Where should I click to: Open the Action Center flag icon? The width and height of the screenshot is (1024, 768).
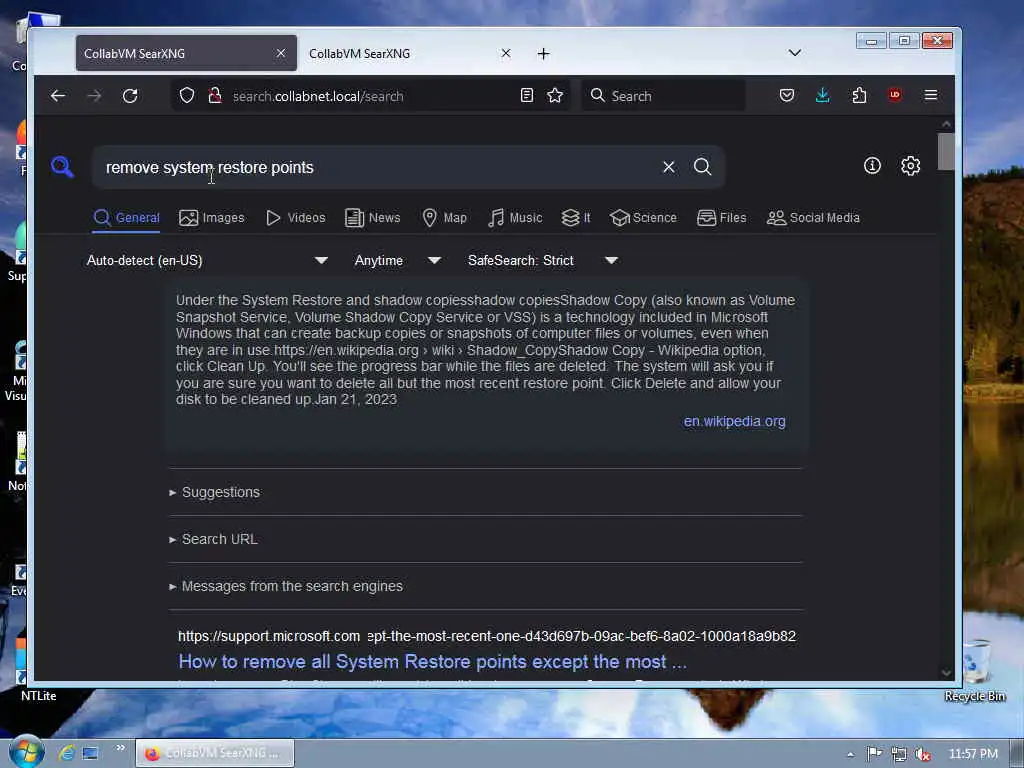click(874, 754)
